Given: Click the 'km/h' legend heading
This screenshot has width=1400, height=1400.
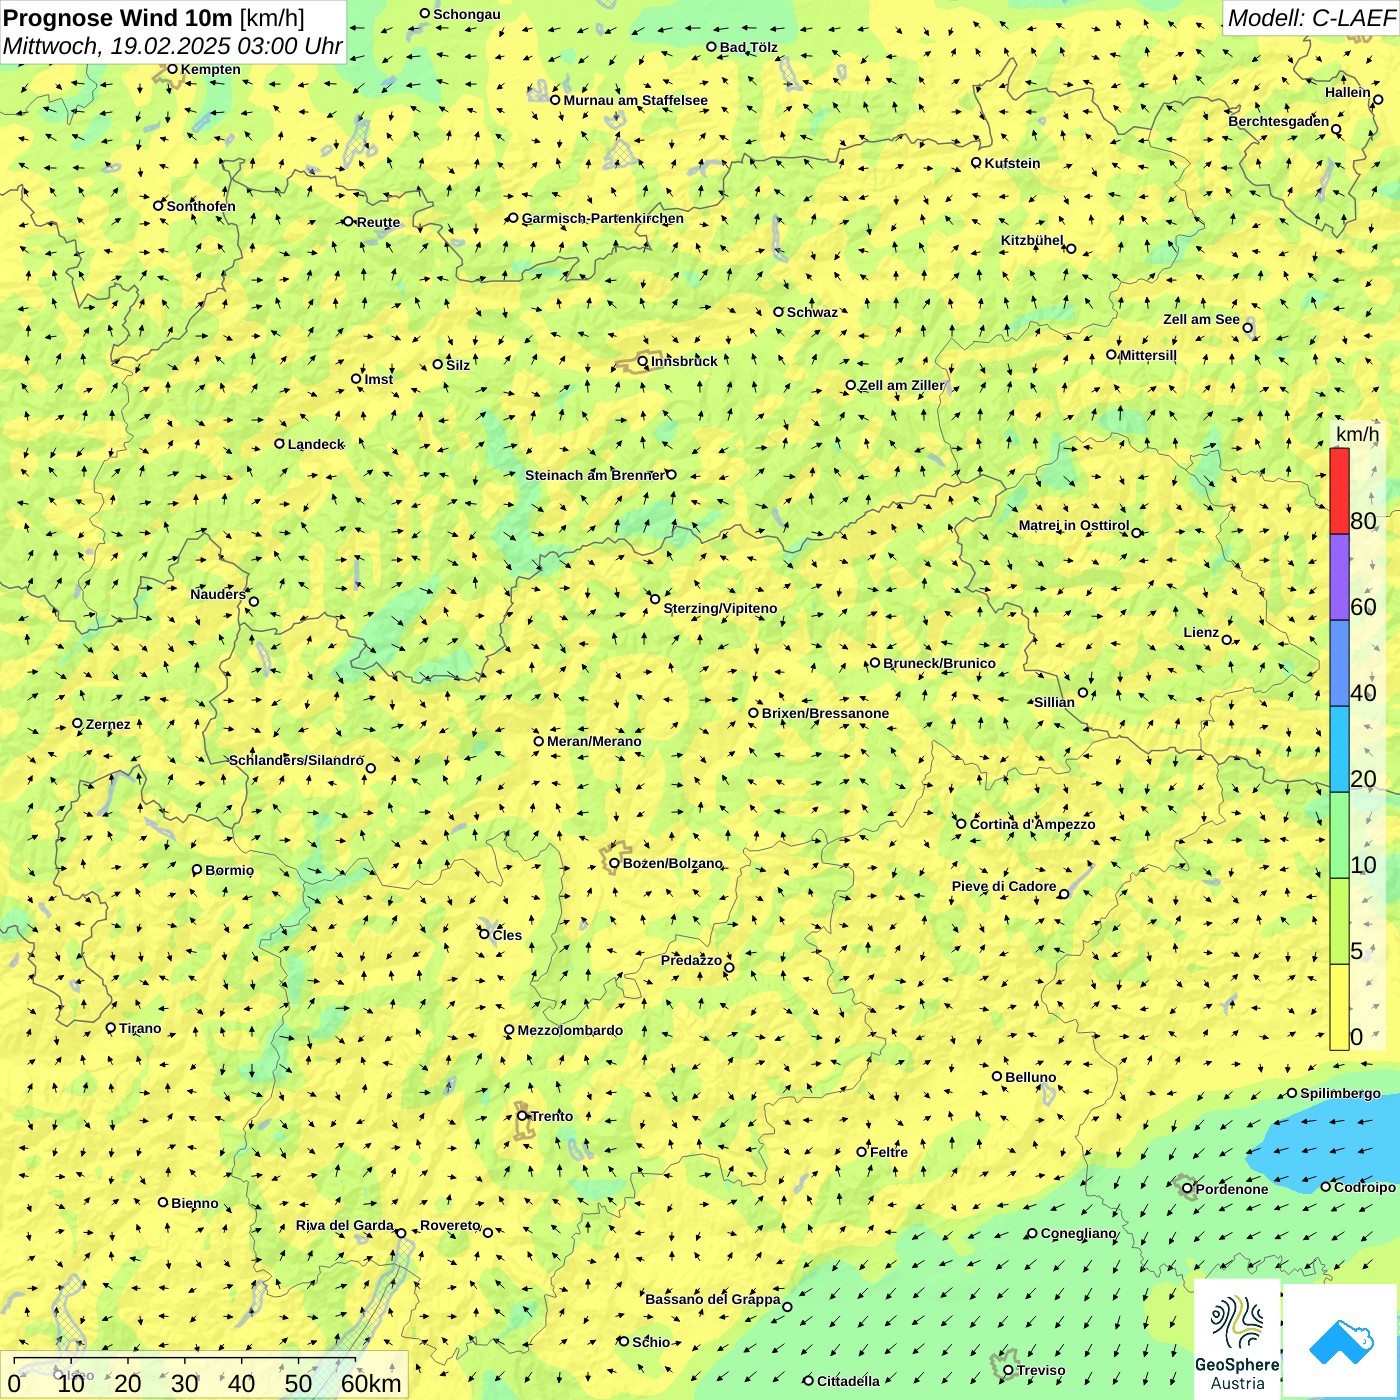Looking at the screenshot, I should pos(1357,434).
